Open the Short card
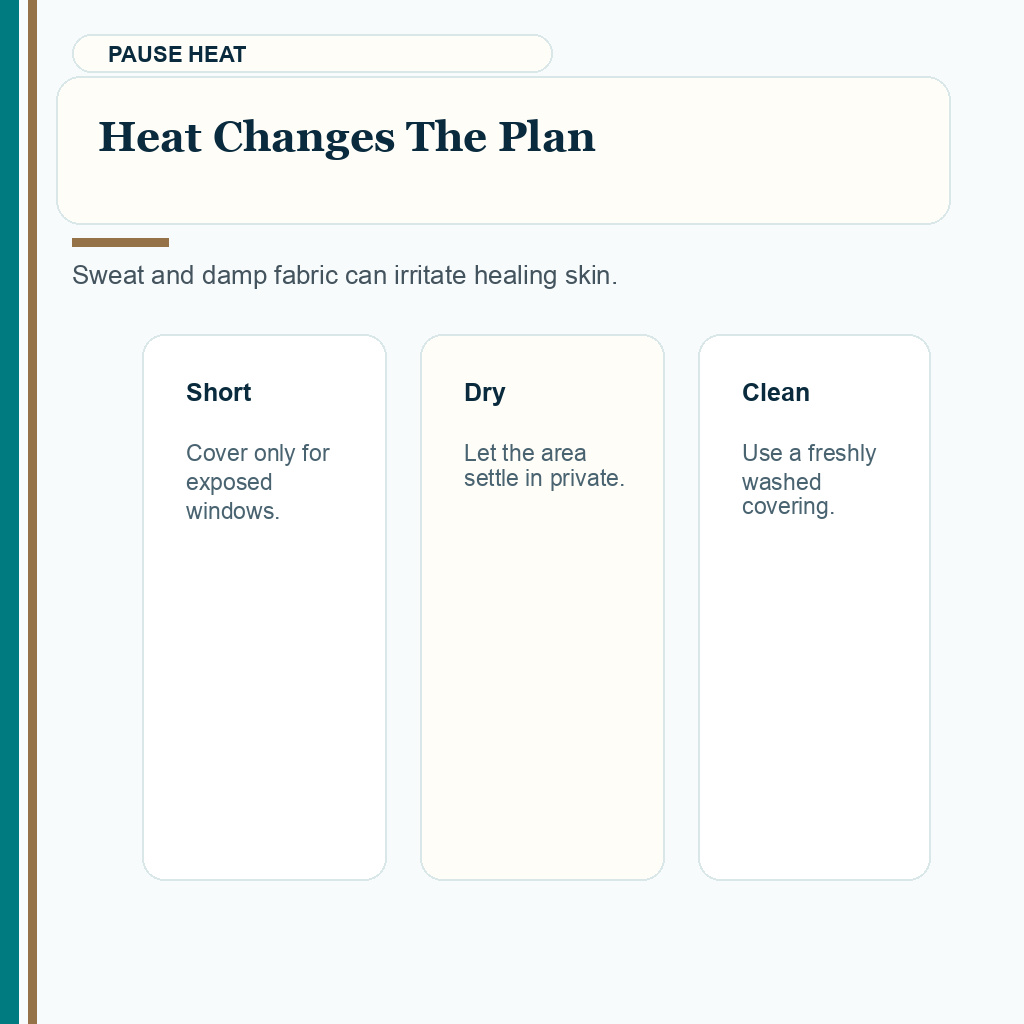The width and height of the screenshot is (1024, 1024). [x=264, y=607]
